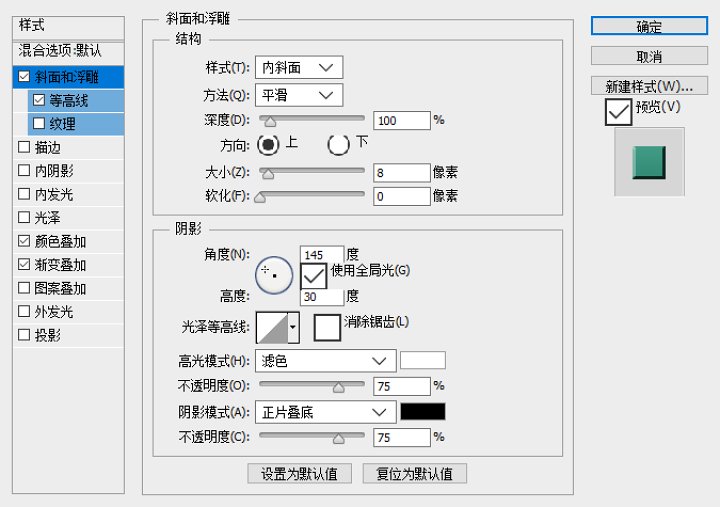Expand the 阴影模式 blend mode dropdown
The height and width of the screenshot is (507, 720).
point(325,412)
